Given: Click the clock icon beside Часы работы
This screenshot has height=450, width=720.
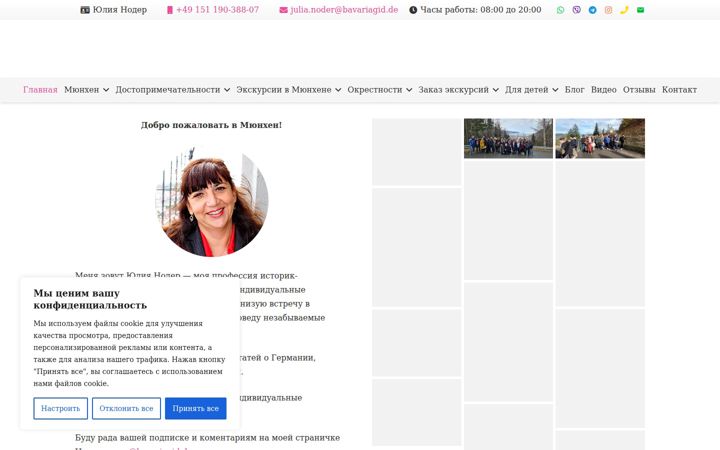Looking at the screenshot, I should [413, 10].
